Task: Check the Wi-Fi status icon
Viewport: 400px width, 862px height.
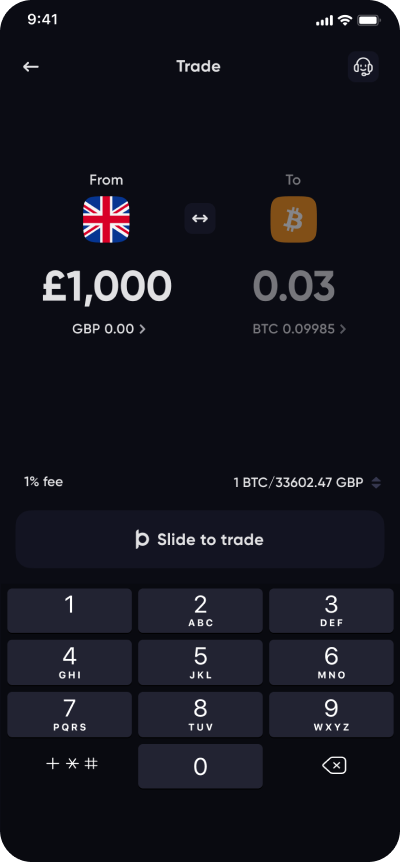Action: point(345,20)
